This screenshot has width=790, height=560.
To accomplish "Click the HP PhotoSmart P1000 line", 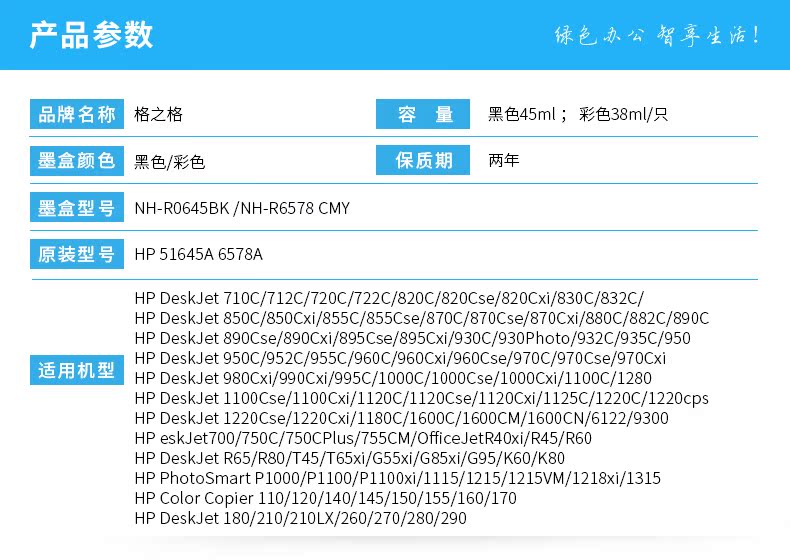I will (x=398, y=478).
